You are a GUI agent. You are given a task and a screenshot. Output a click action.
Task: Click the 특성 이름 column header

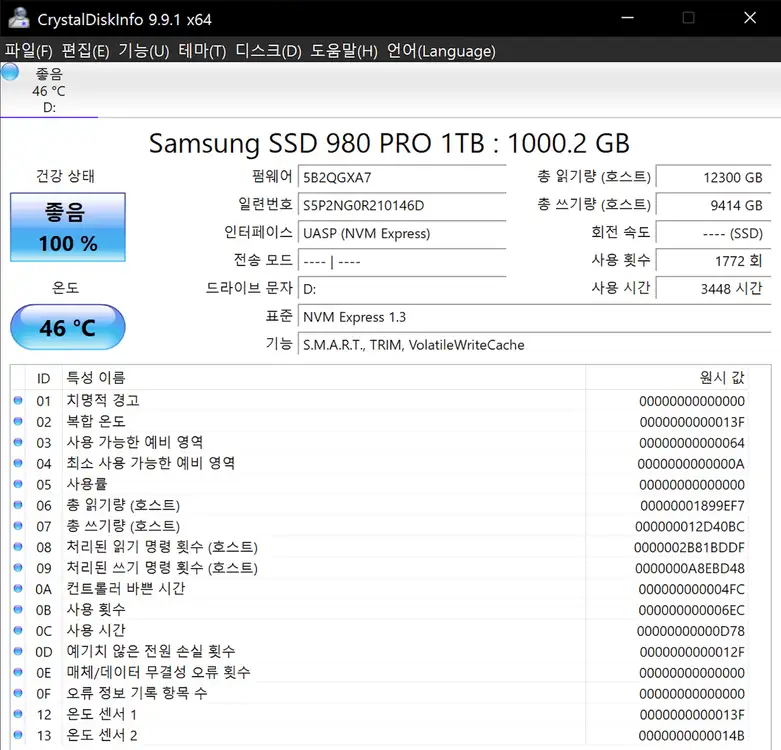point(324,378)
